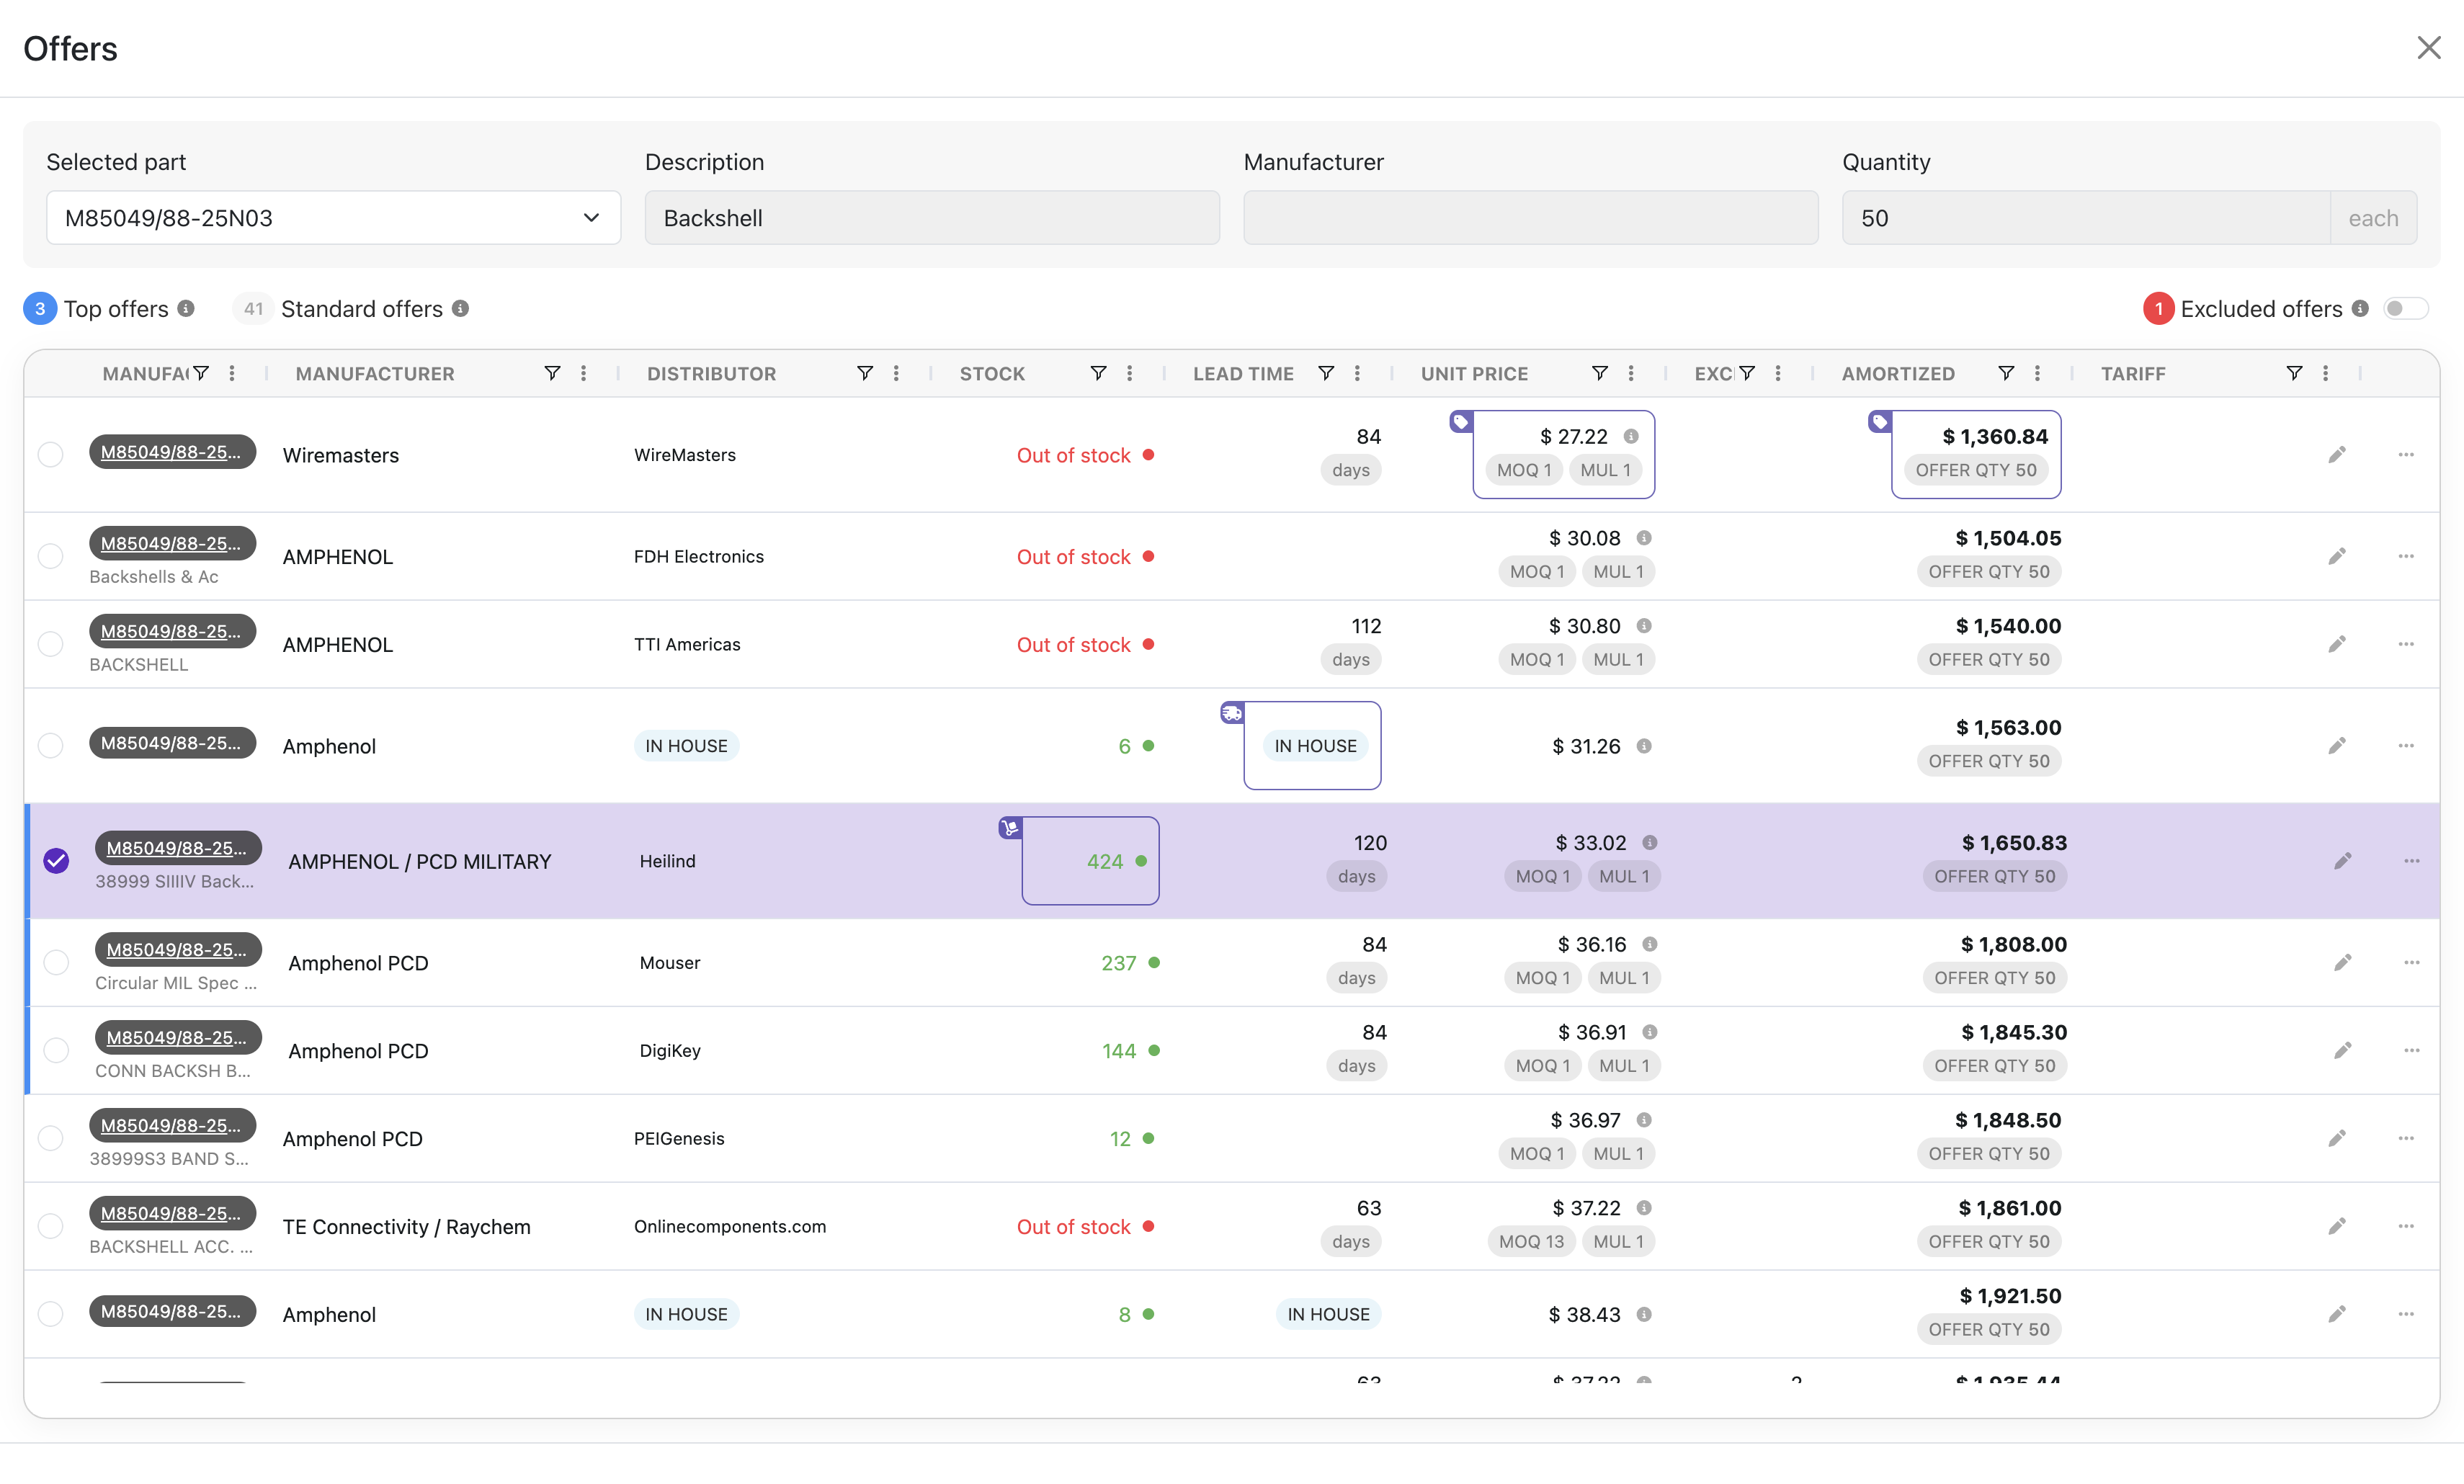This screenshot has height=1484, width=2464.
Task: Click truck icon on IN HOUSE lead time
Action: tap(1232, 713)
